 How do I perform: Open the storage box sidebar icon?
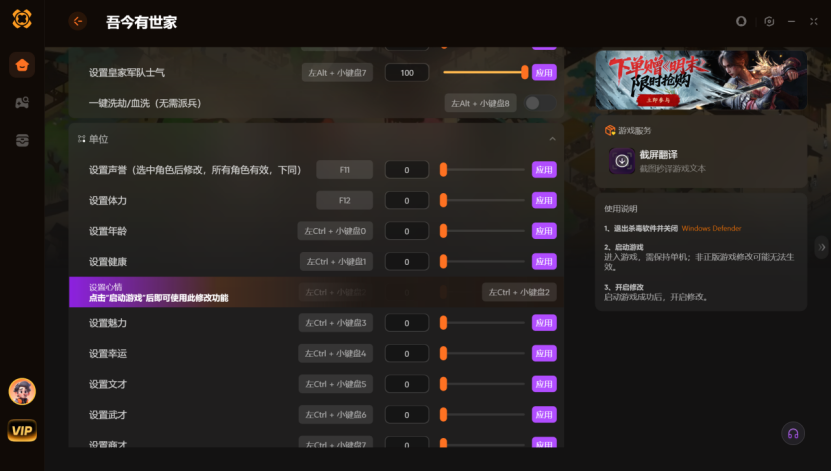22,140
